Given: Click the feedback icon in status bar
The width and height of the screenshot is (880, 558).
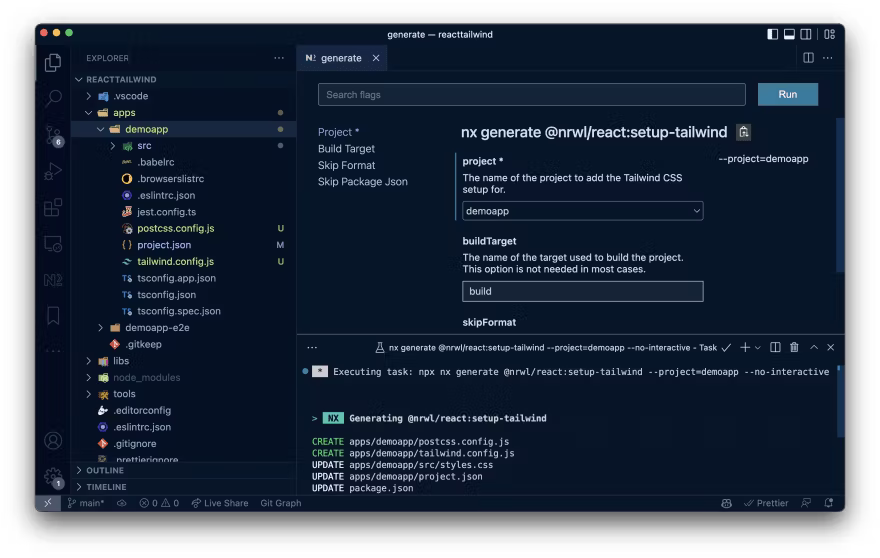Looking at the screenshot, I should tap(806, 503).
